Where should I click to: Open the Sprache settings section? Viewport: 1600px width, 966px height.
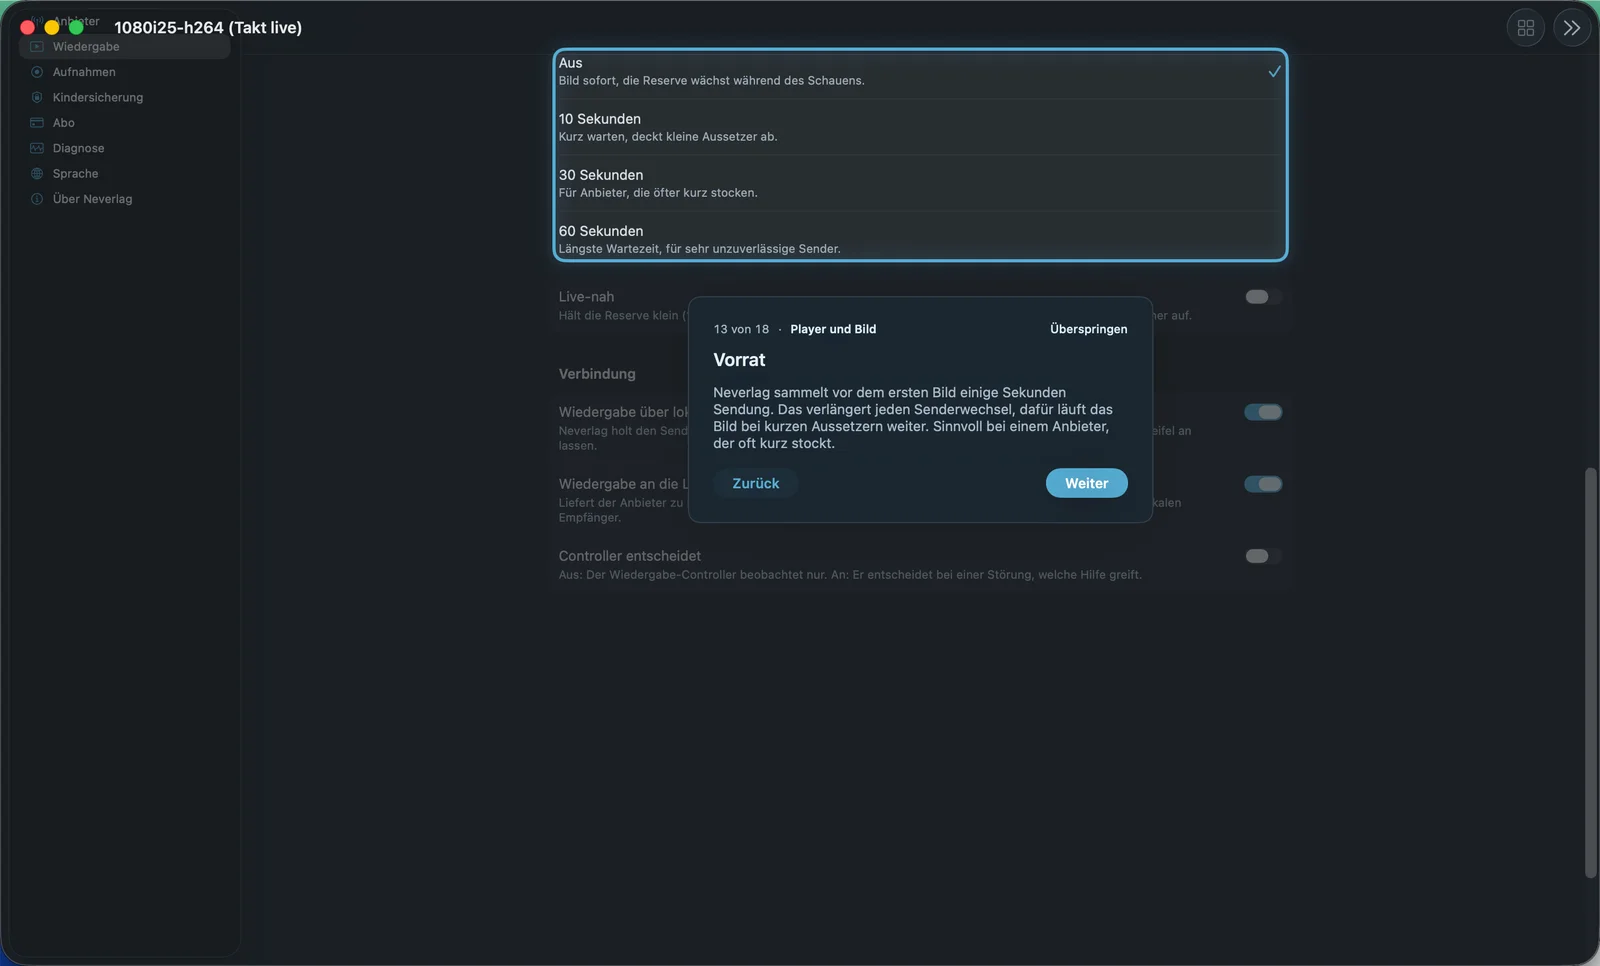125,174
